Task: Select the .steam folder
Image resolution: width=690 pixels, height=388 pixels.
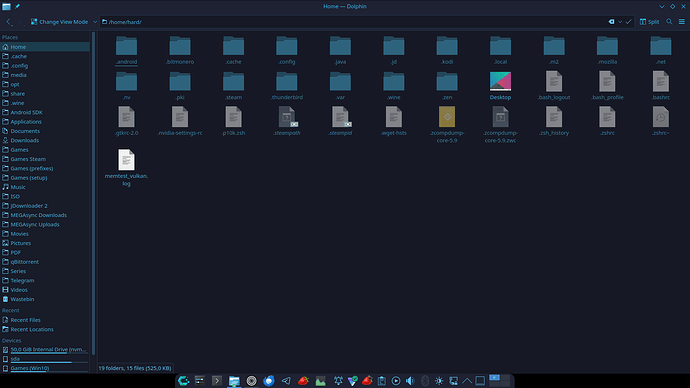Action: [x=233, y=86]
